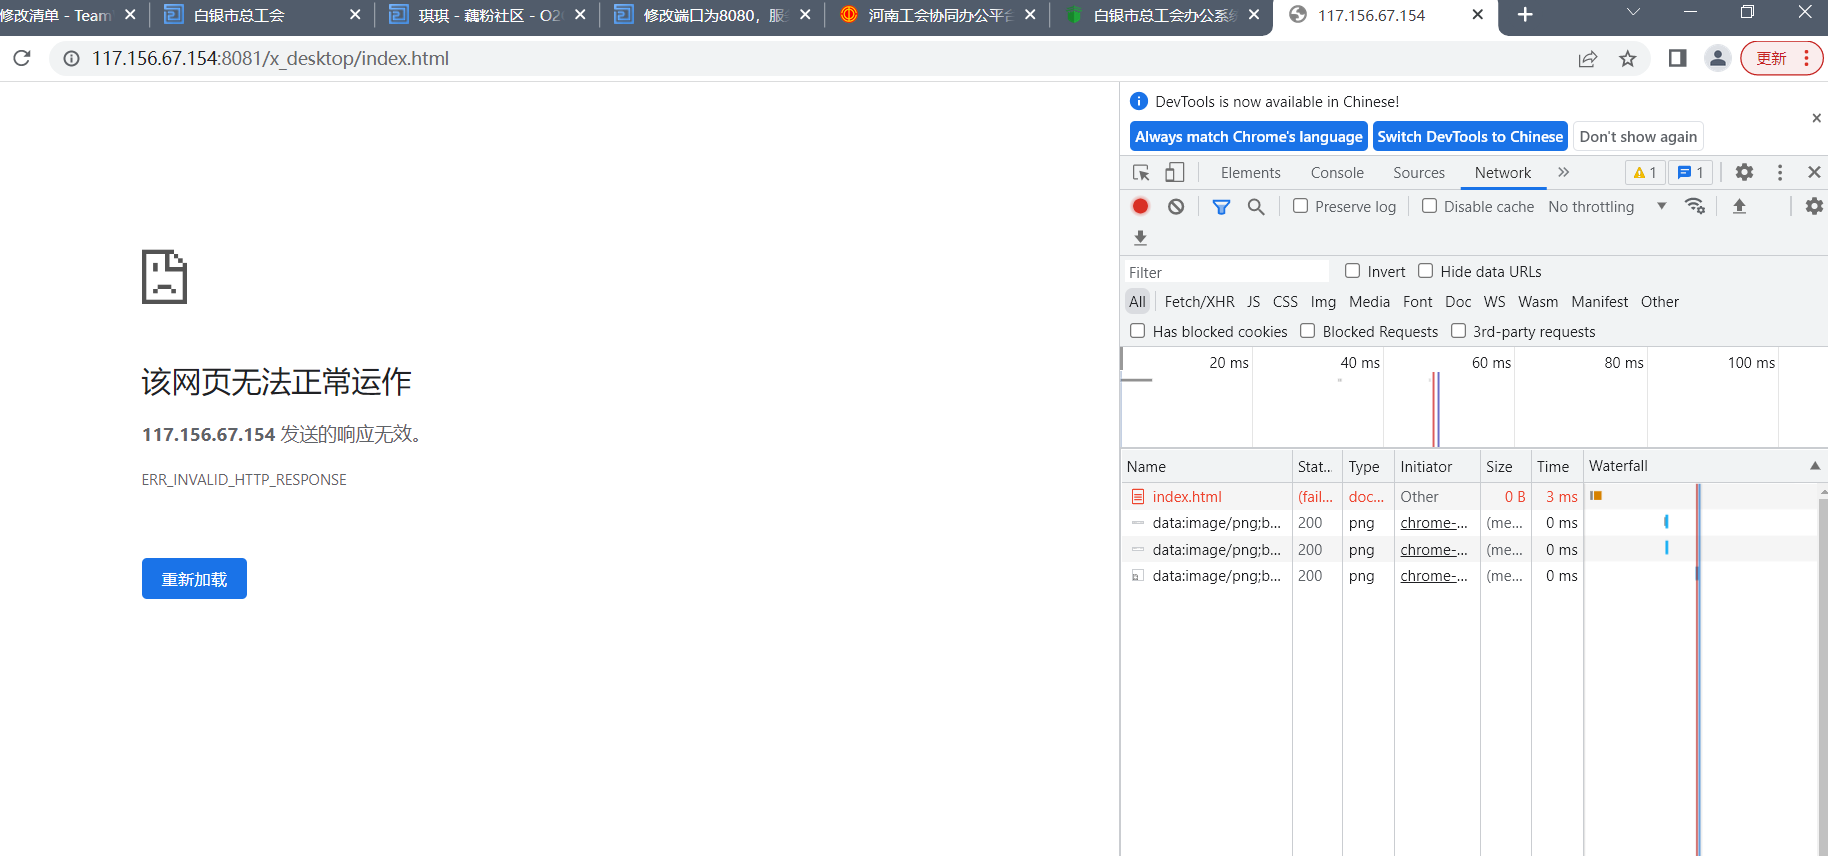The width and height of the screenshot is (1828, 856).
Task: Open network conditions wifi icon
Action: pos(1695,206)
